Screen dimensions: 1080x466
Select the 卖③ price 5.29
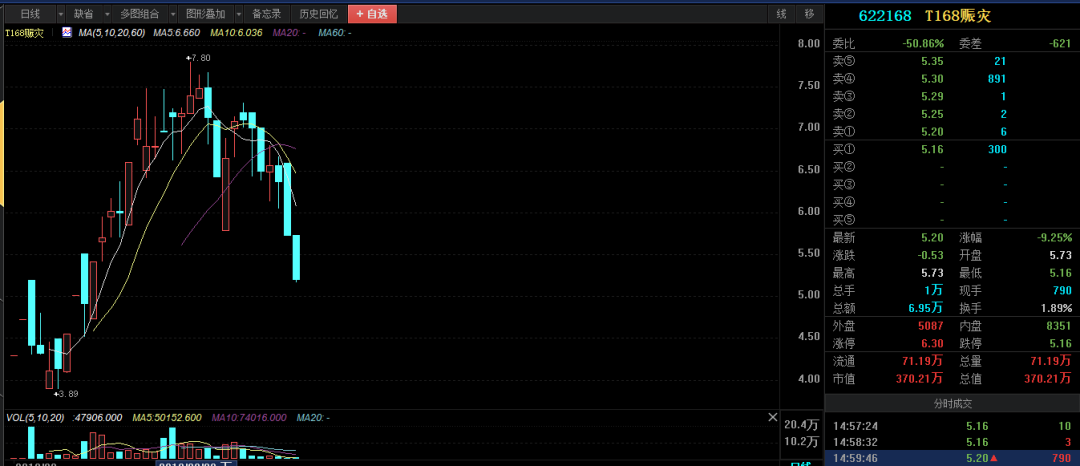[x=932, y=96]
